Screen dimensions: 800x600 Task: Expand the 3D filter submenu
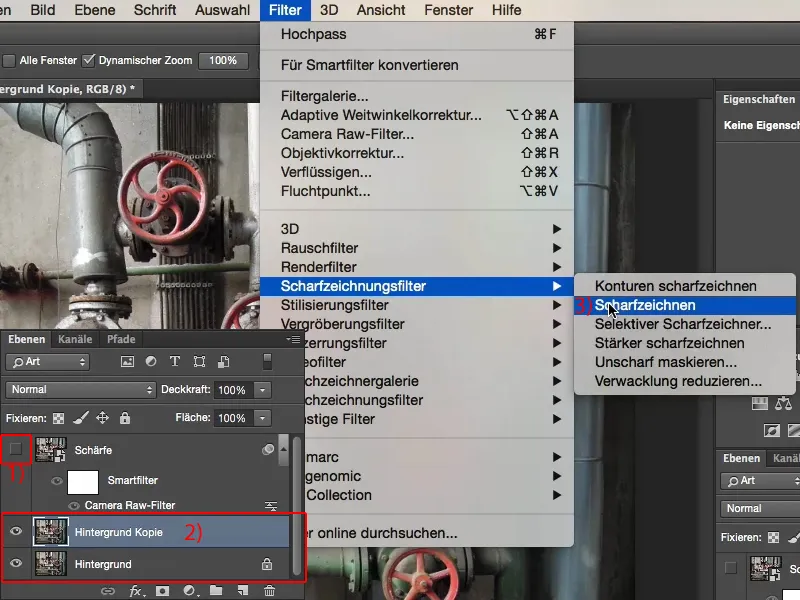click(417, 229)
